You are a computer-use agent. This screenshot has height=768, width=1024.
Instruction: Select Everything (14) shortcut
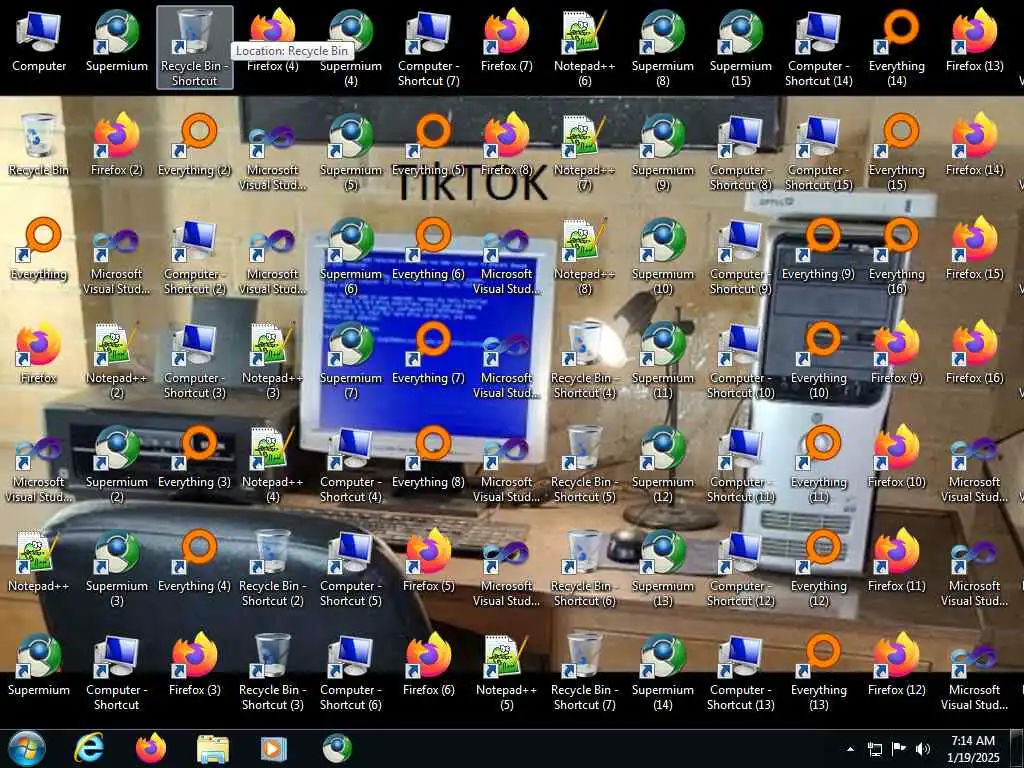coord(897,47)
